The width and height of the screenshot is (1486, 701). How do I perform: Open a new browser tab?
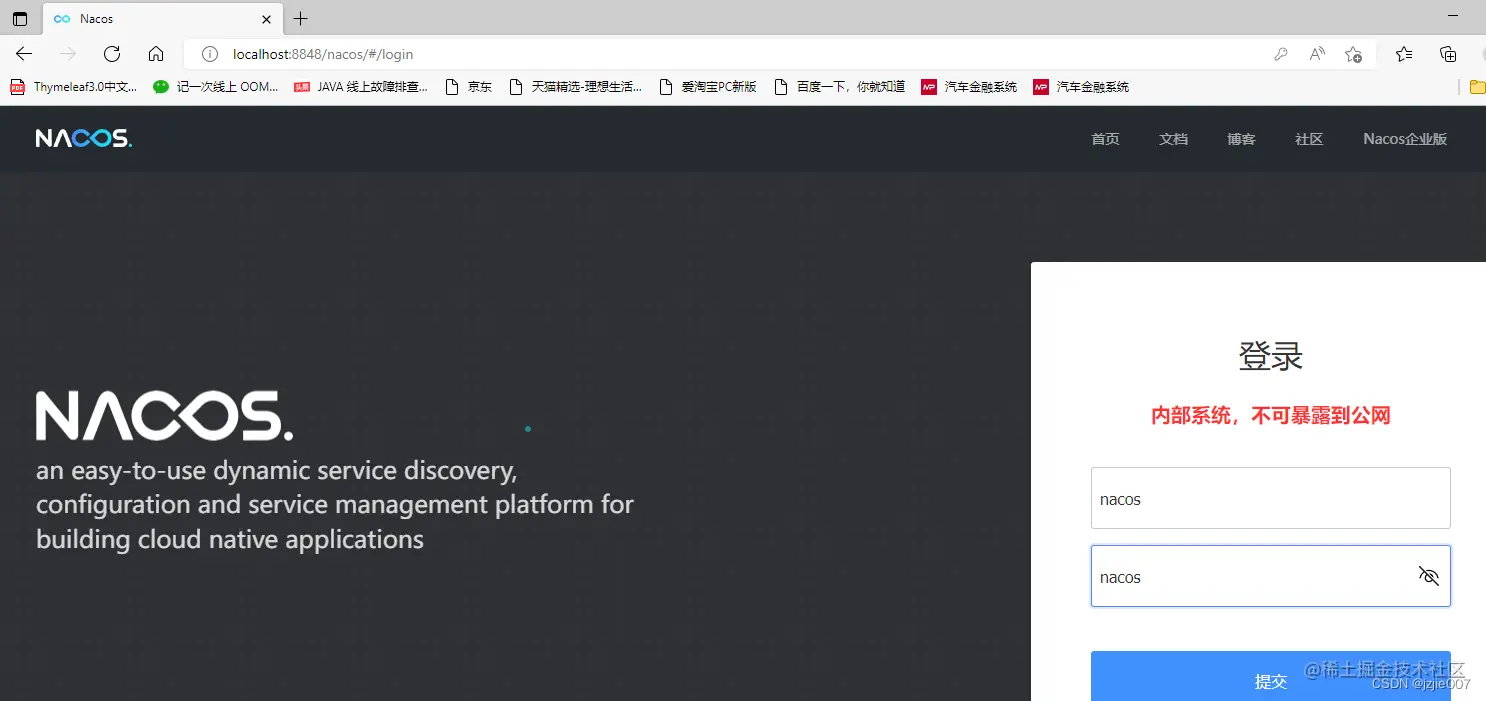point(301,19)
